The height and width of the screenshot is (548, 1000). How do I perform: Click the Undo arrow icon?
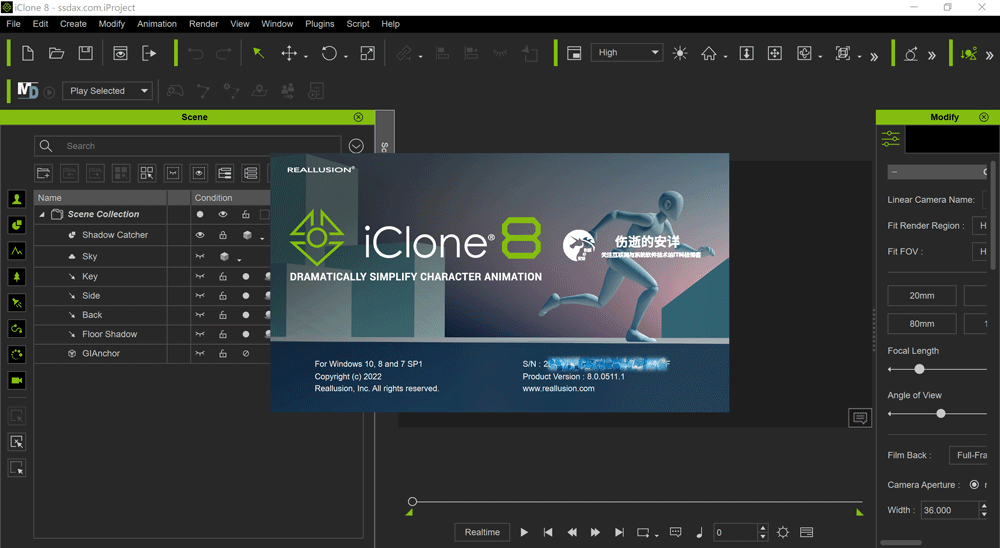(x=195, y=54)
